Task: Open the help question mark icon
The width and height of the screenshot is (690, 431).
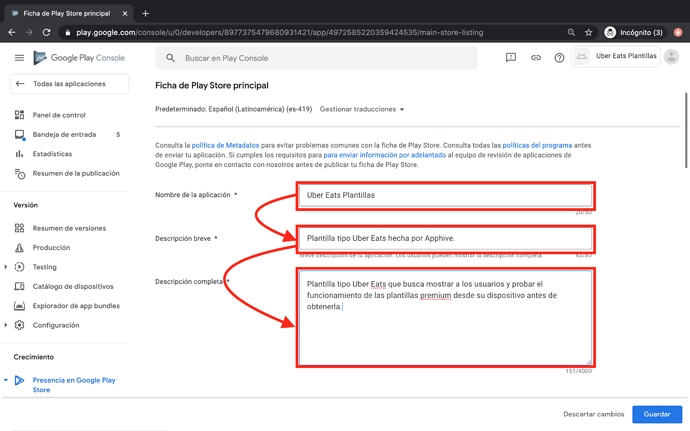Action: point(559,58)
